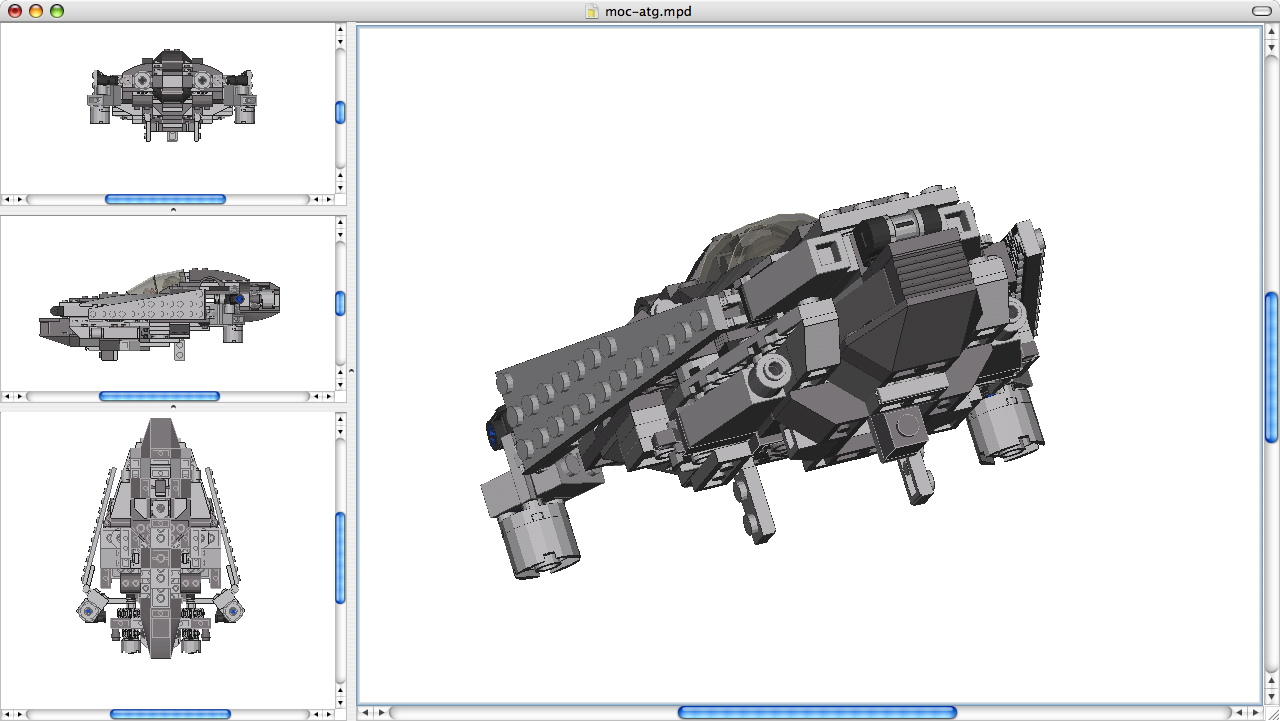Click the chevron on the main view's left edge
This screenshot has width=1280, height=721.
pyautogui.click(x=351, y=369)
